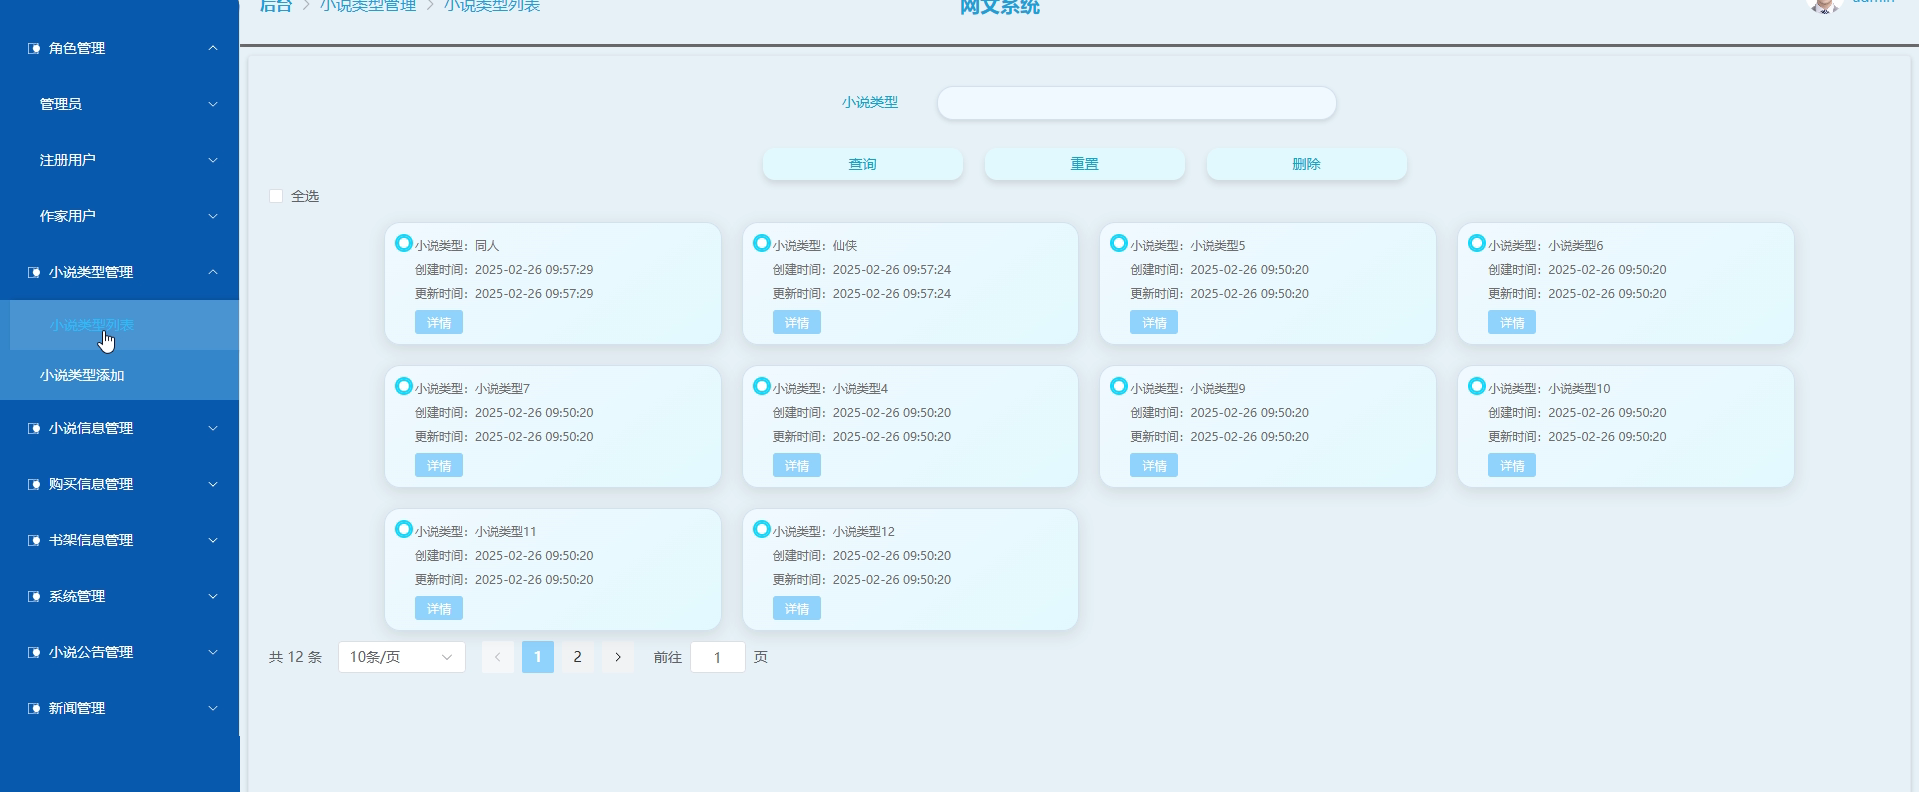Expand the 新闻管理 menu chevron
The width and height of the screenshot is (1919, 792).
tap(213, 708)
